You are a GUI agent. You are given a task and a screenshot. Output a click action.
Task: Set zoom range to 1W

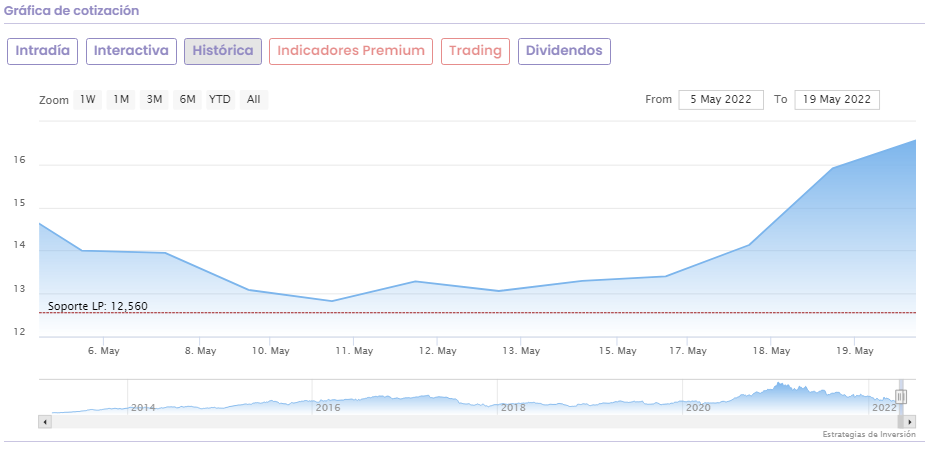pos(88,99)
